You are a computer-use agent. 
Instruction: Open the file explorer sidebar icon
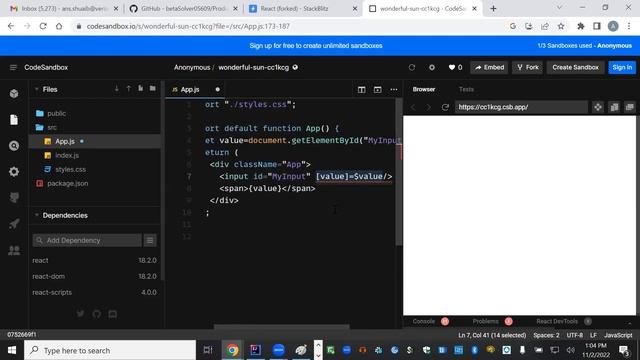coord(14,120)
